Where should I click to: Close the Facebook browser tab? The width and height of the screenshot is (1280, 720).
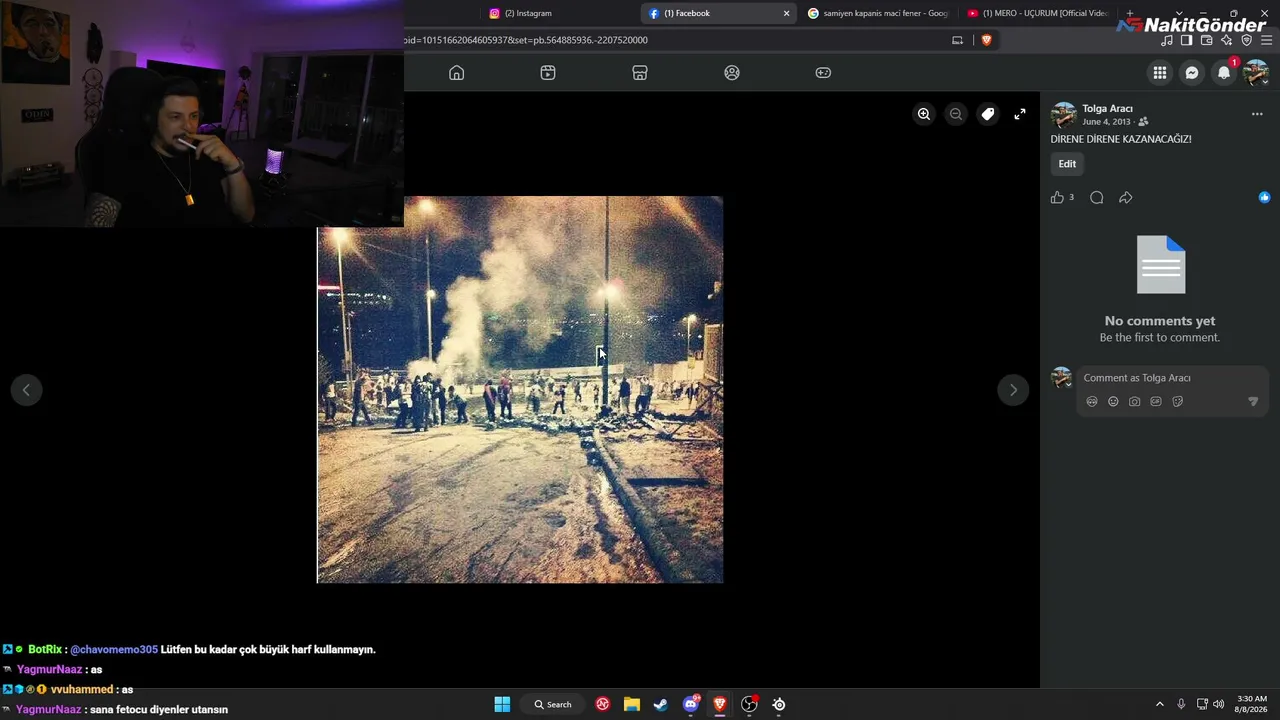coord(786,13)
